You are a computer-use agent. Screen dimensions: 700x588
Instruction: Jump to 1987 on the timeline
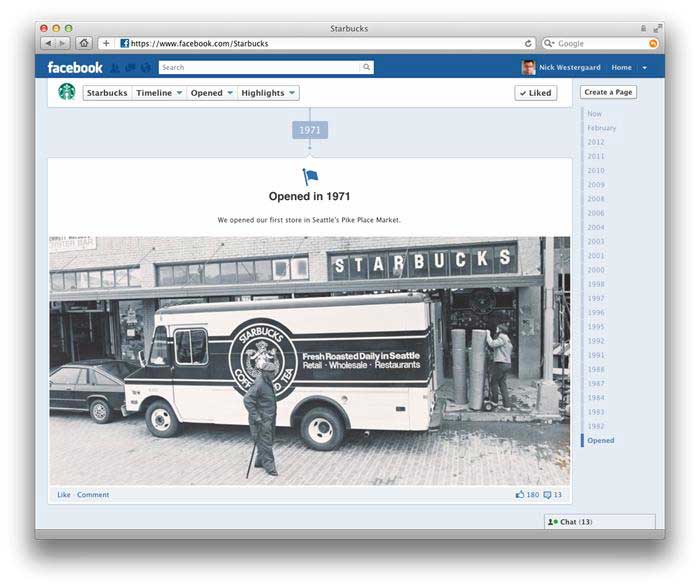pyautogui.click(x=596, y=384)
